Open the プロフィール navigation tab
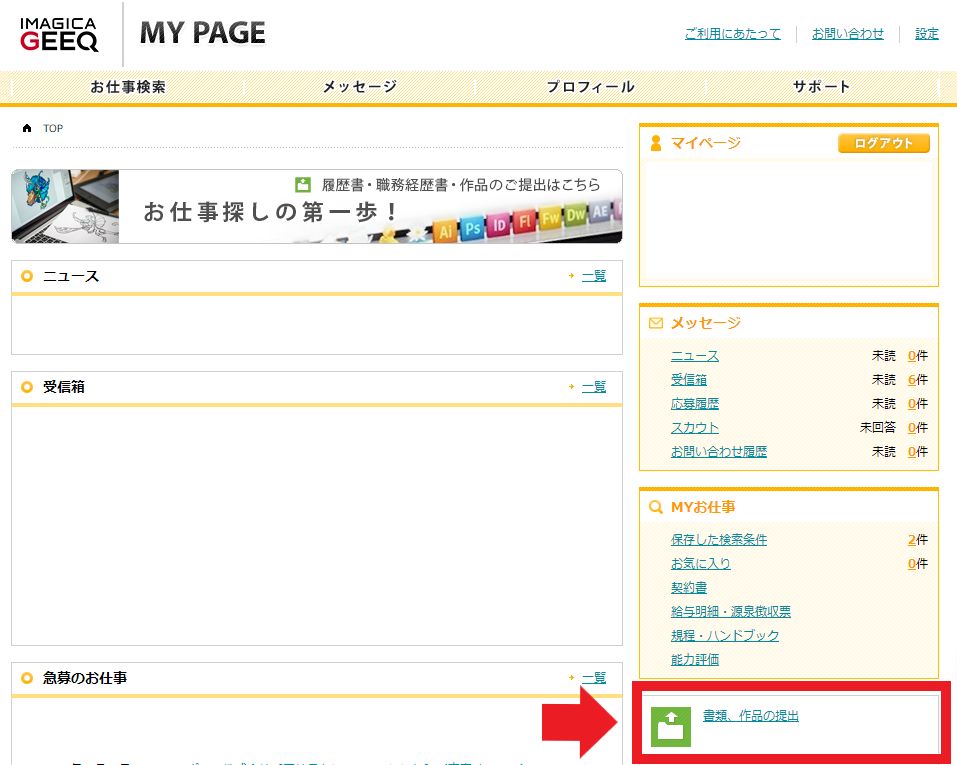The image size is (957, 765). [x=590, y=87]
